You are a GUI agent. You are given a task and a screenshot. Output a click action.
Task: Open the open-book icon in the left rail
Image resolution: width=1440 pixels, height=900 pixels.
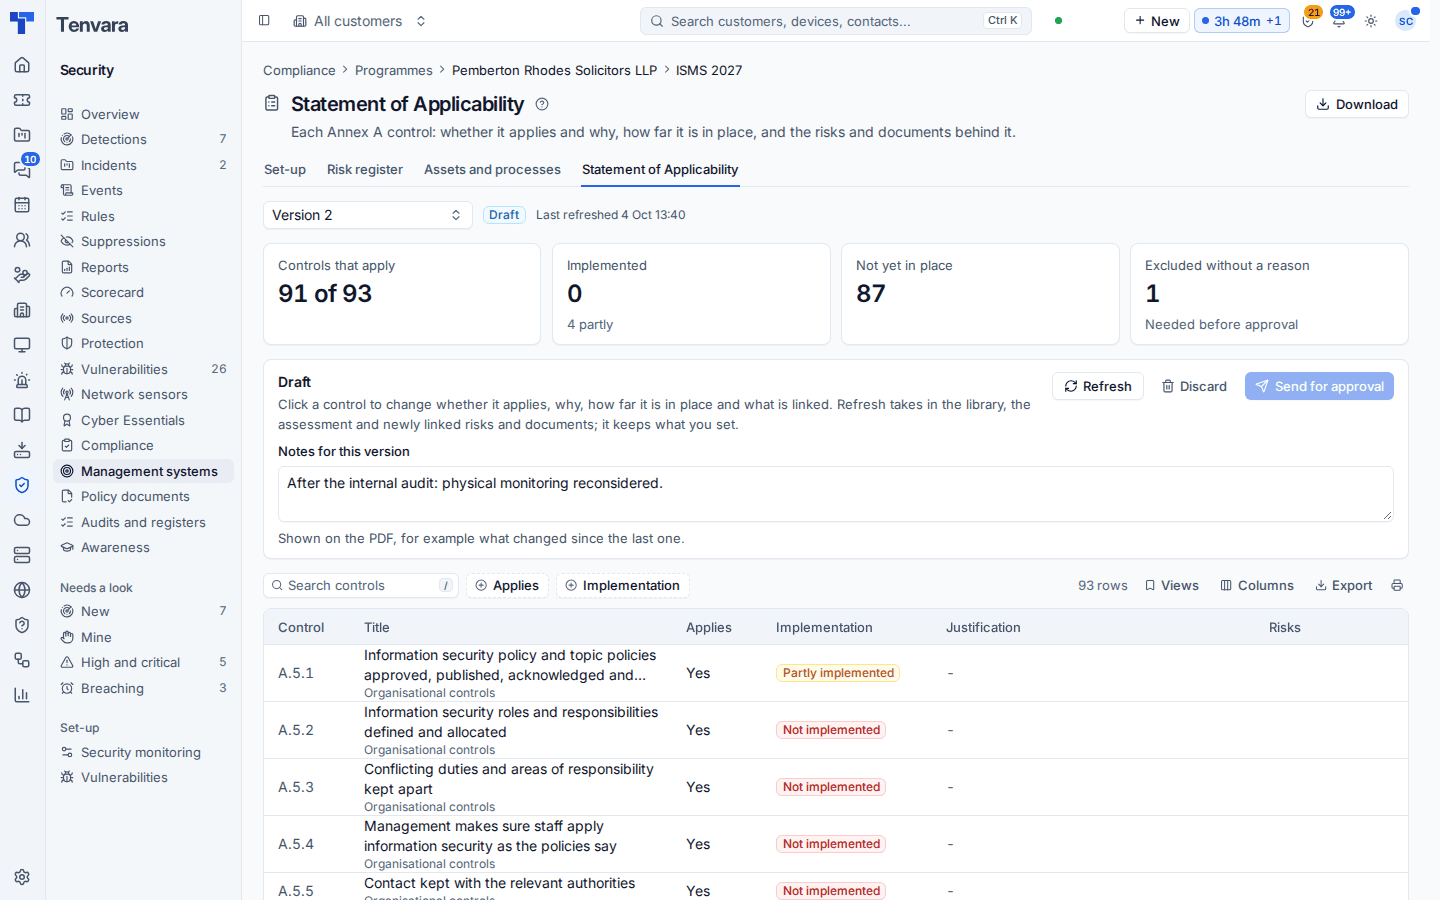(22, 415)
